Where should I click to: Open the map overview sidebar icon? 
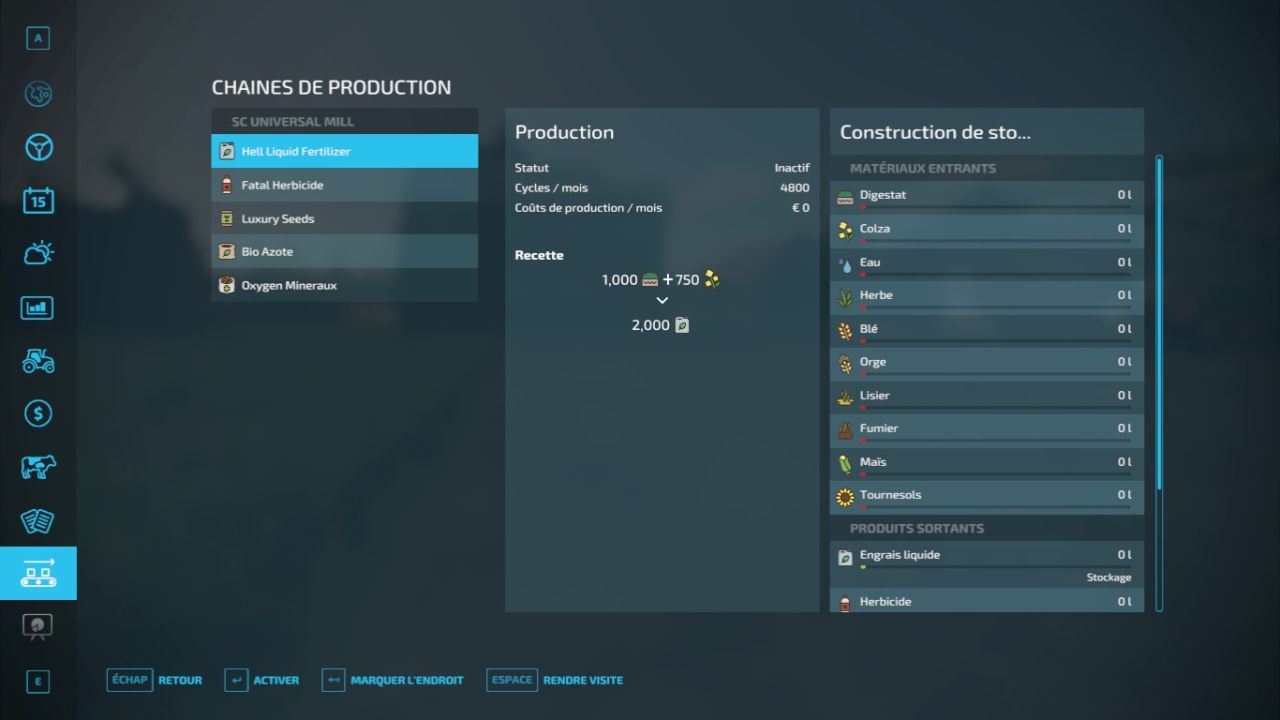point(38,94)
